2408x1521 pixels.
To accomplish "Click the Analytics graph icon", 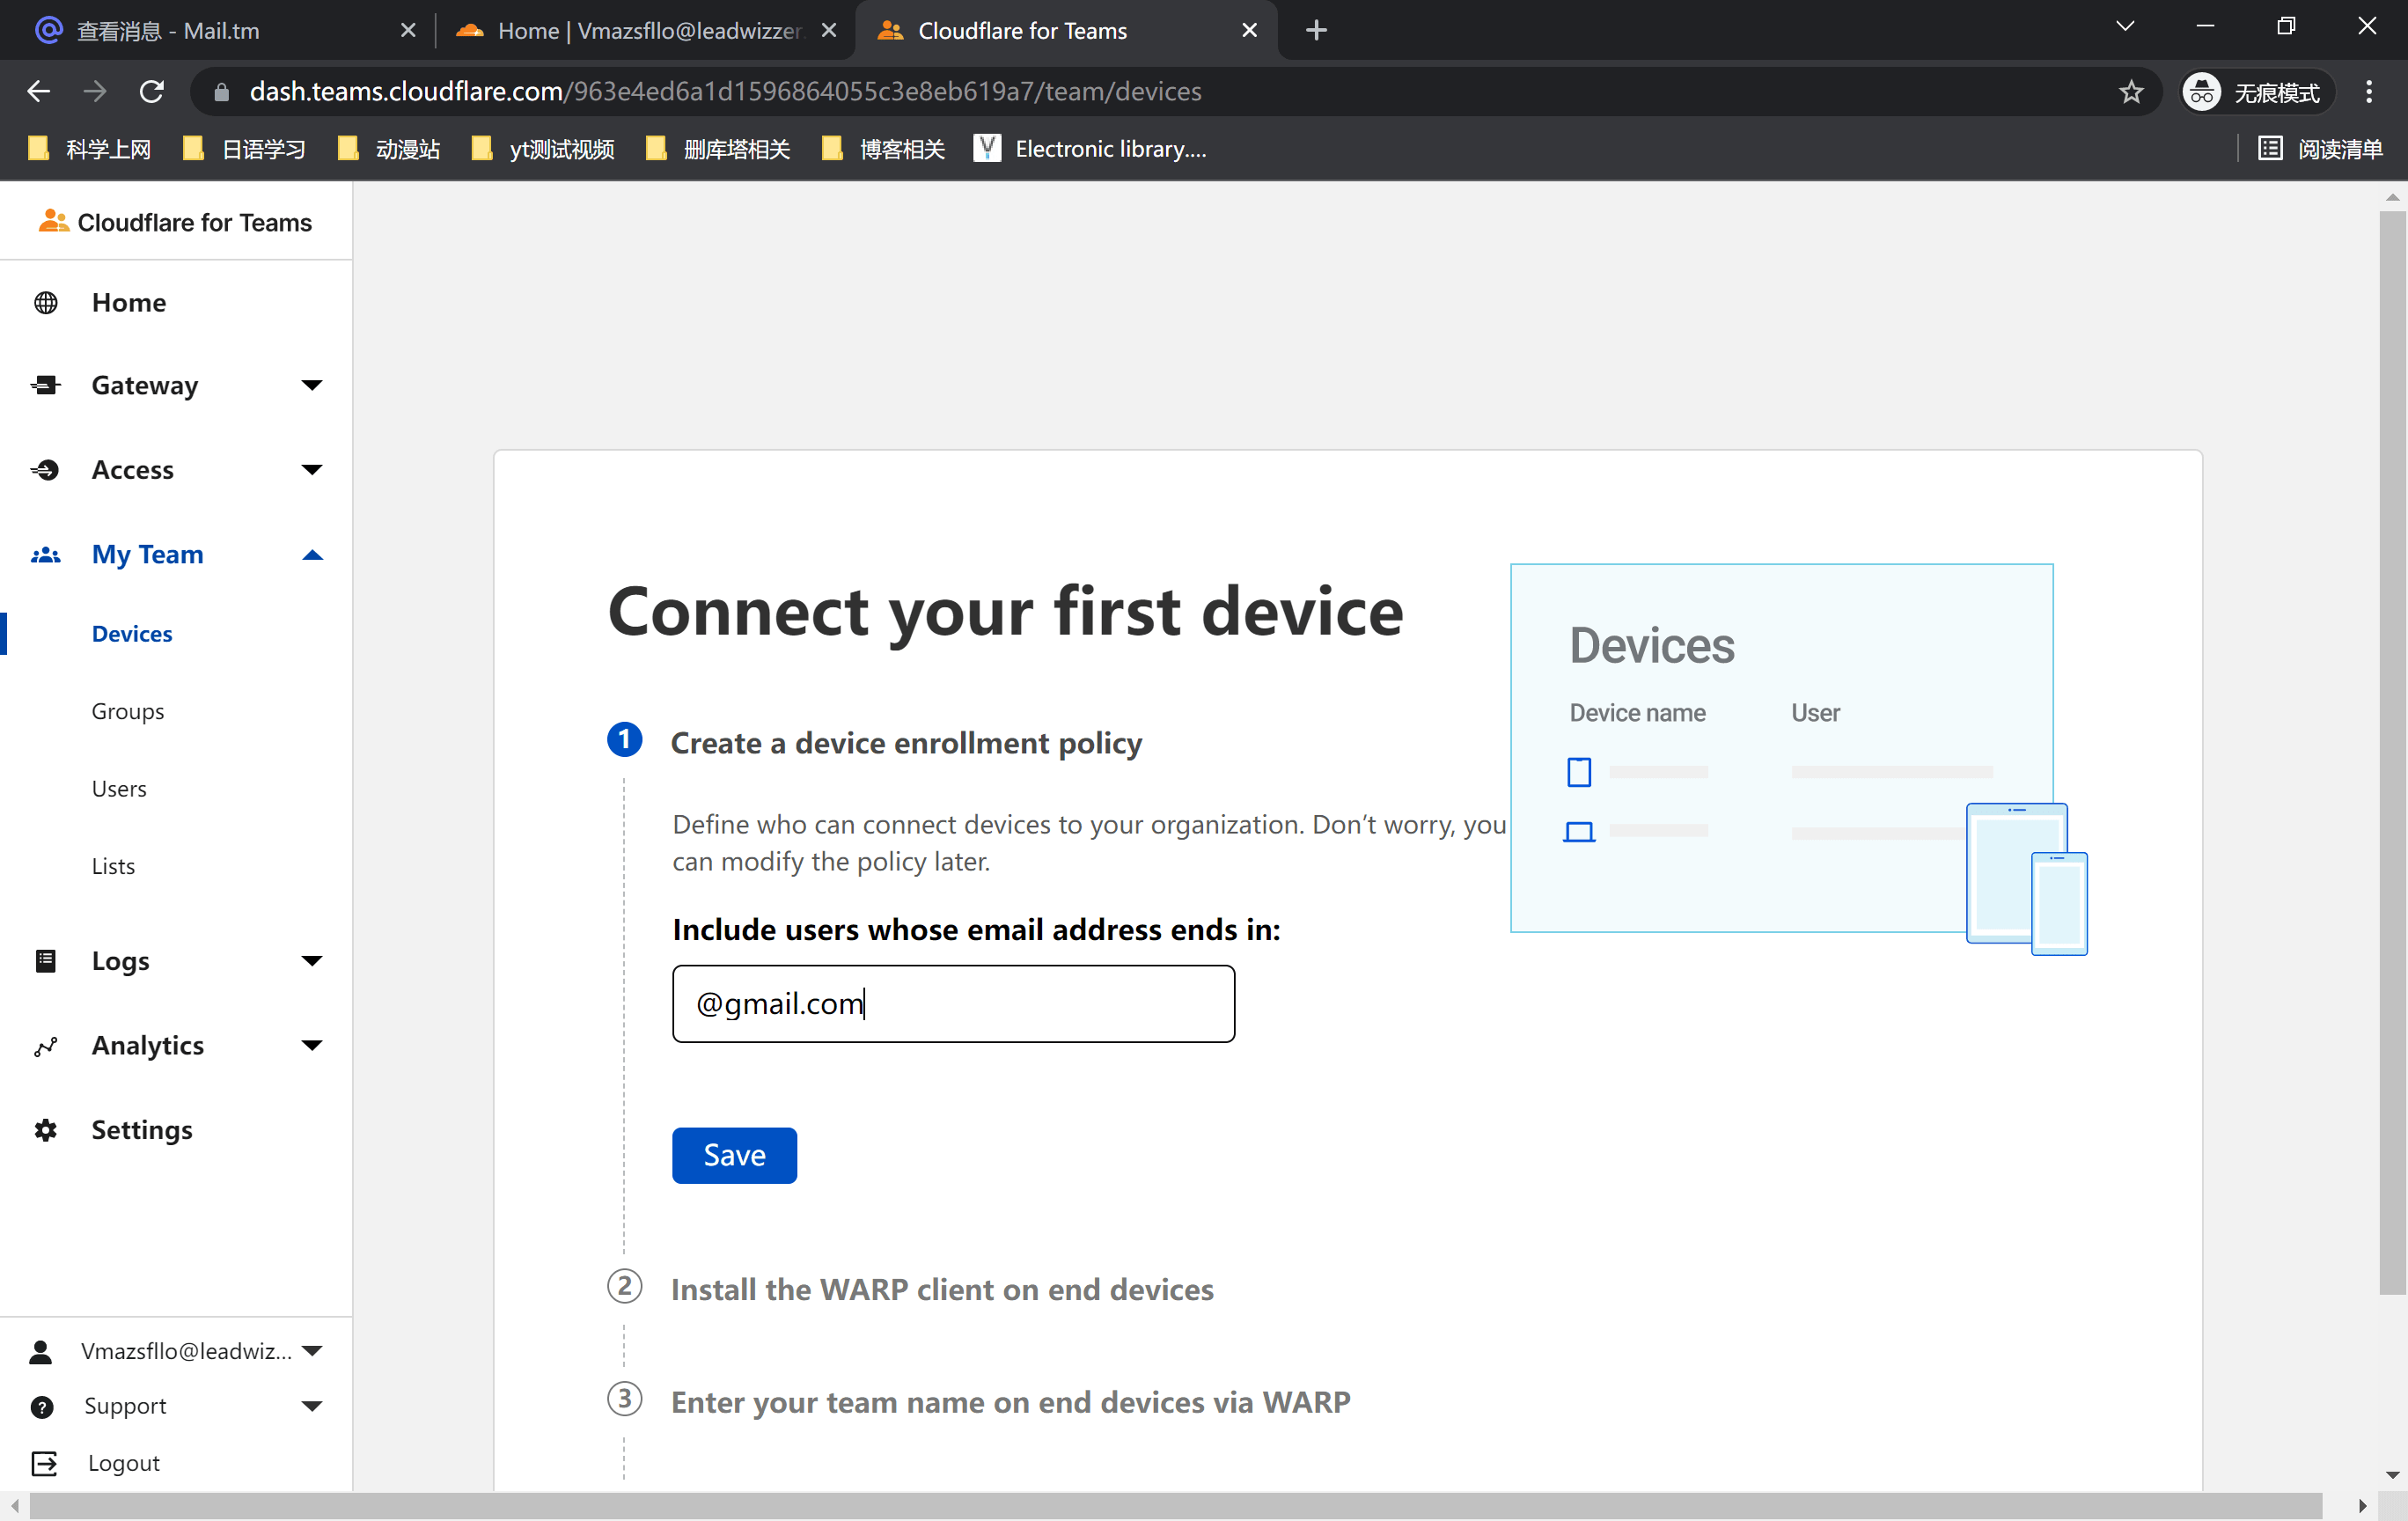I will tap(46, 1046).
